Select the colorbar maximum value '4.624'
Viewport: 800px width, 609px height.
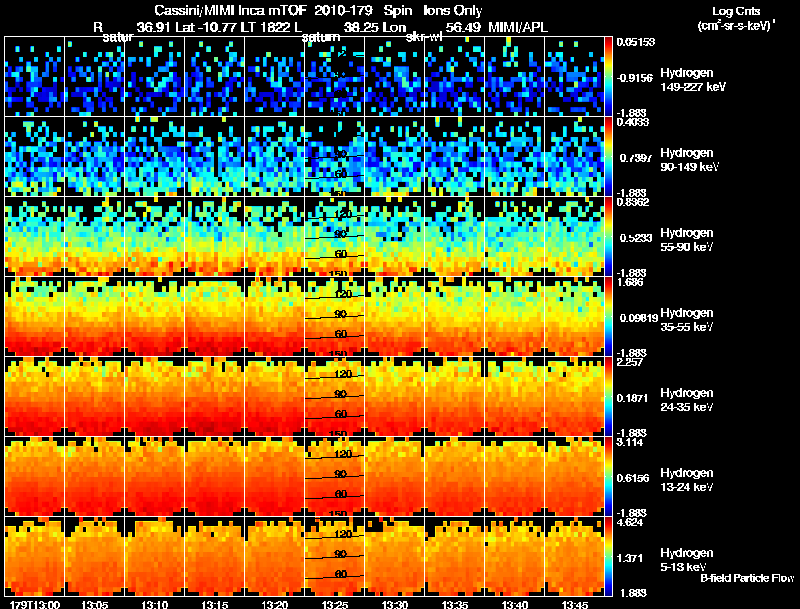(630, 522)
